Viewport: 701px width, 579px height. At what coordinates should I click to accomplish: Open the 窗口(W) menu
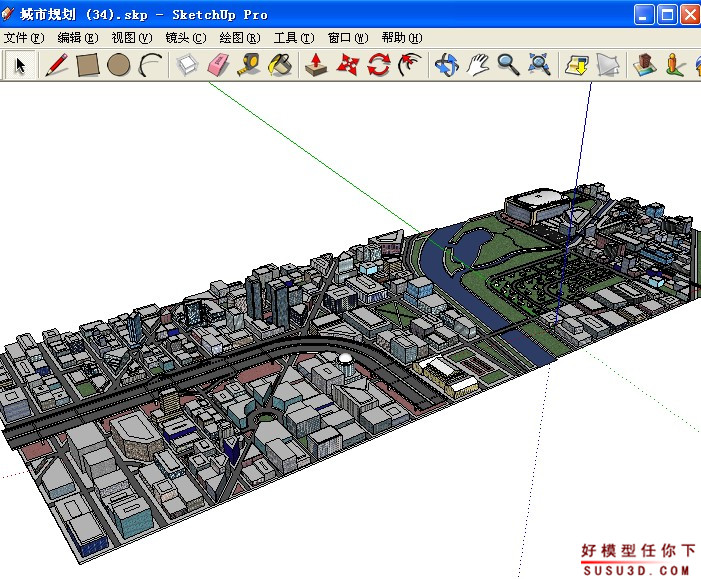point(348,38)
